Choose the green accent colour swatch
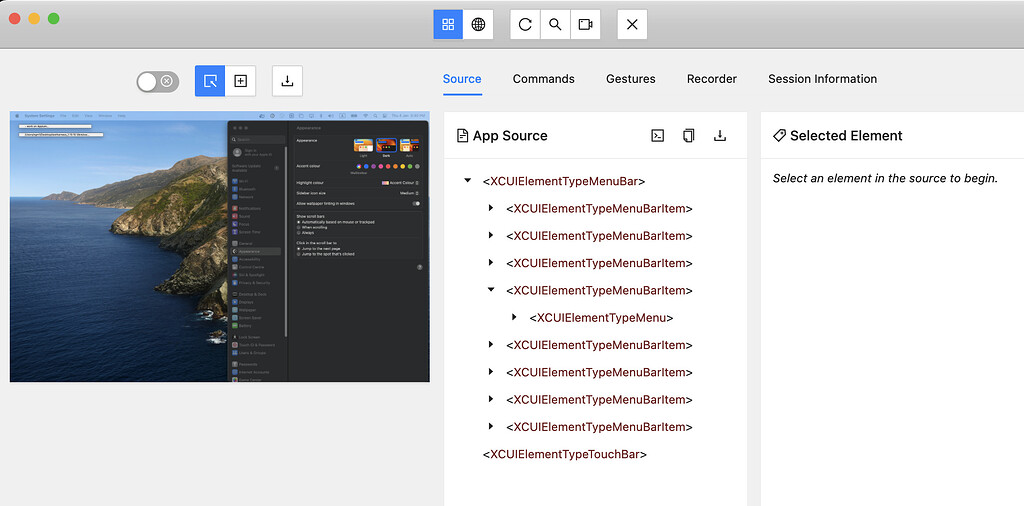Viewport: 1024px width, 506px height. pyautogui.click(x=409, y=167)
